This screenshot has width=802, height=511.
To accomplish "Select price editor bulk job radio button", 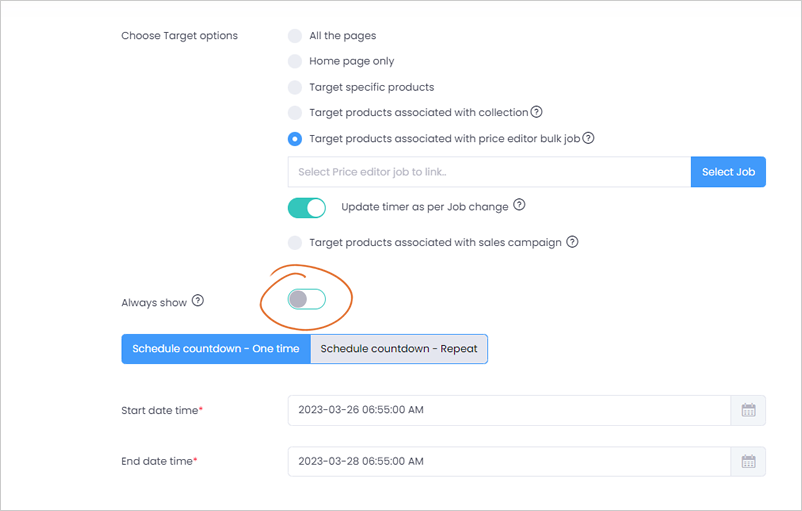I will [295, 139].
